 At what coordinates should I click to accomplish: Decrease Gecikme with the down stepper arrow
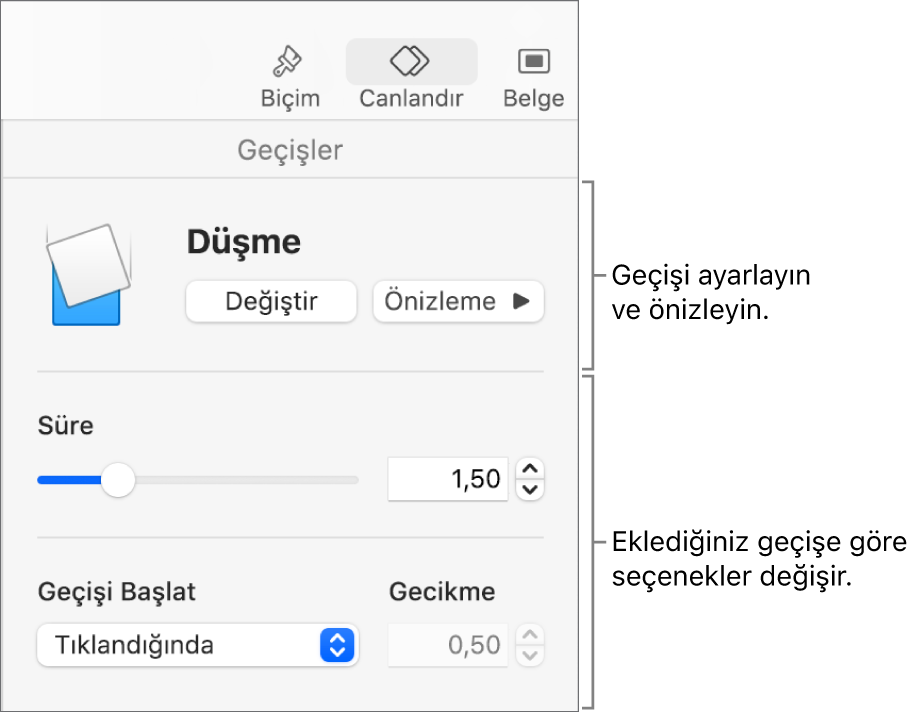pos(530,655)
